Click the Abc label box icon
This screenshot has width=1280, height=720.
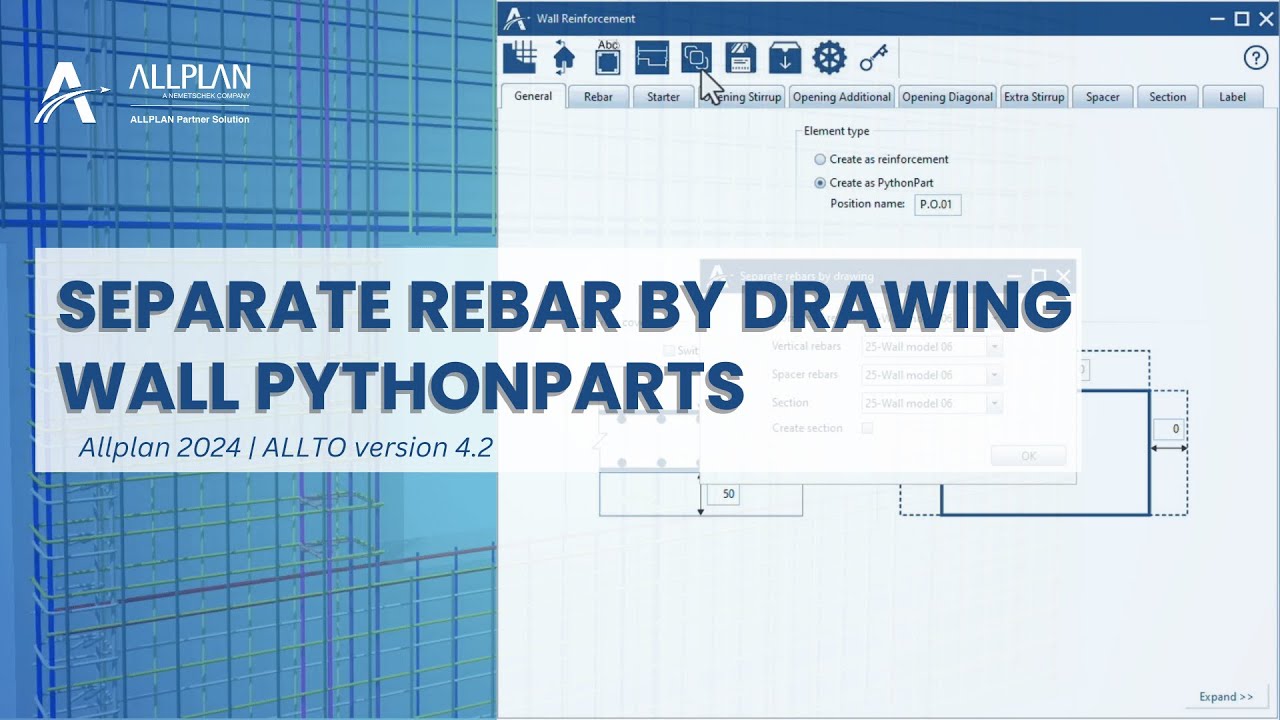click(608, 57)
